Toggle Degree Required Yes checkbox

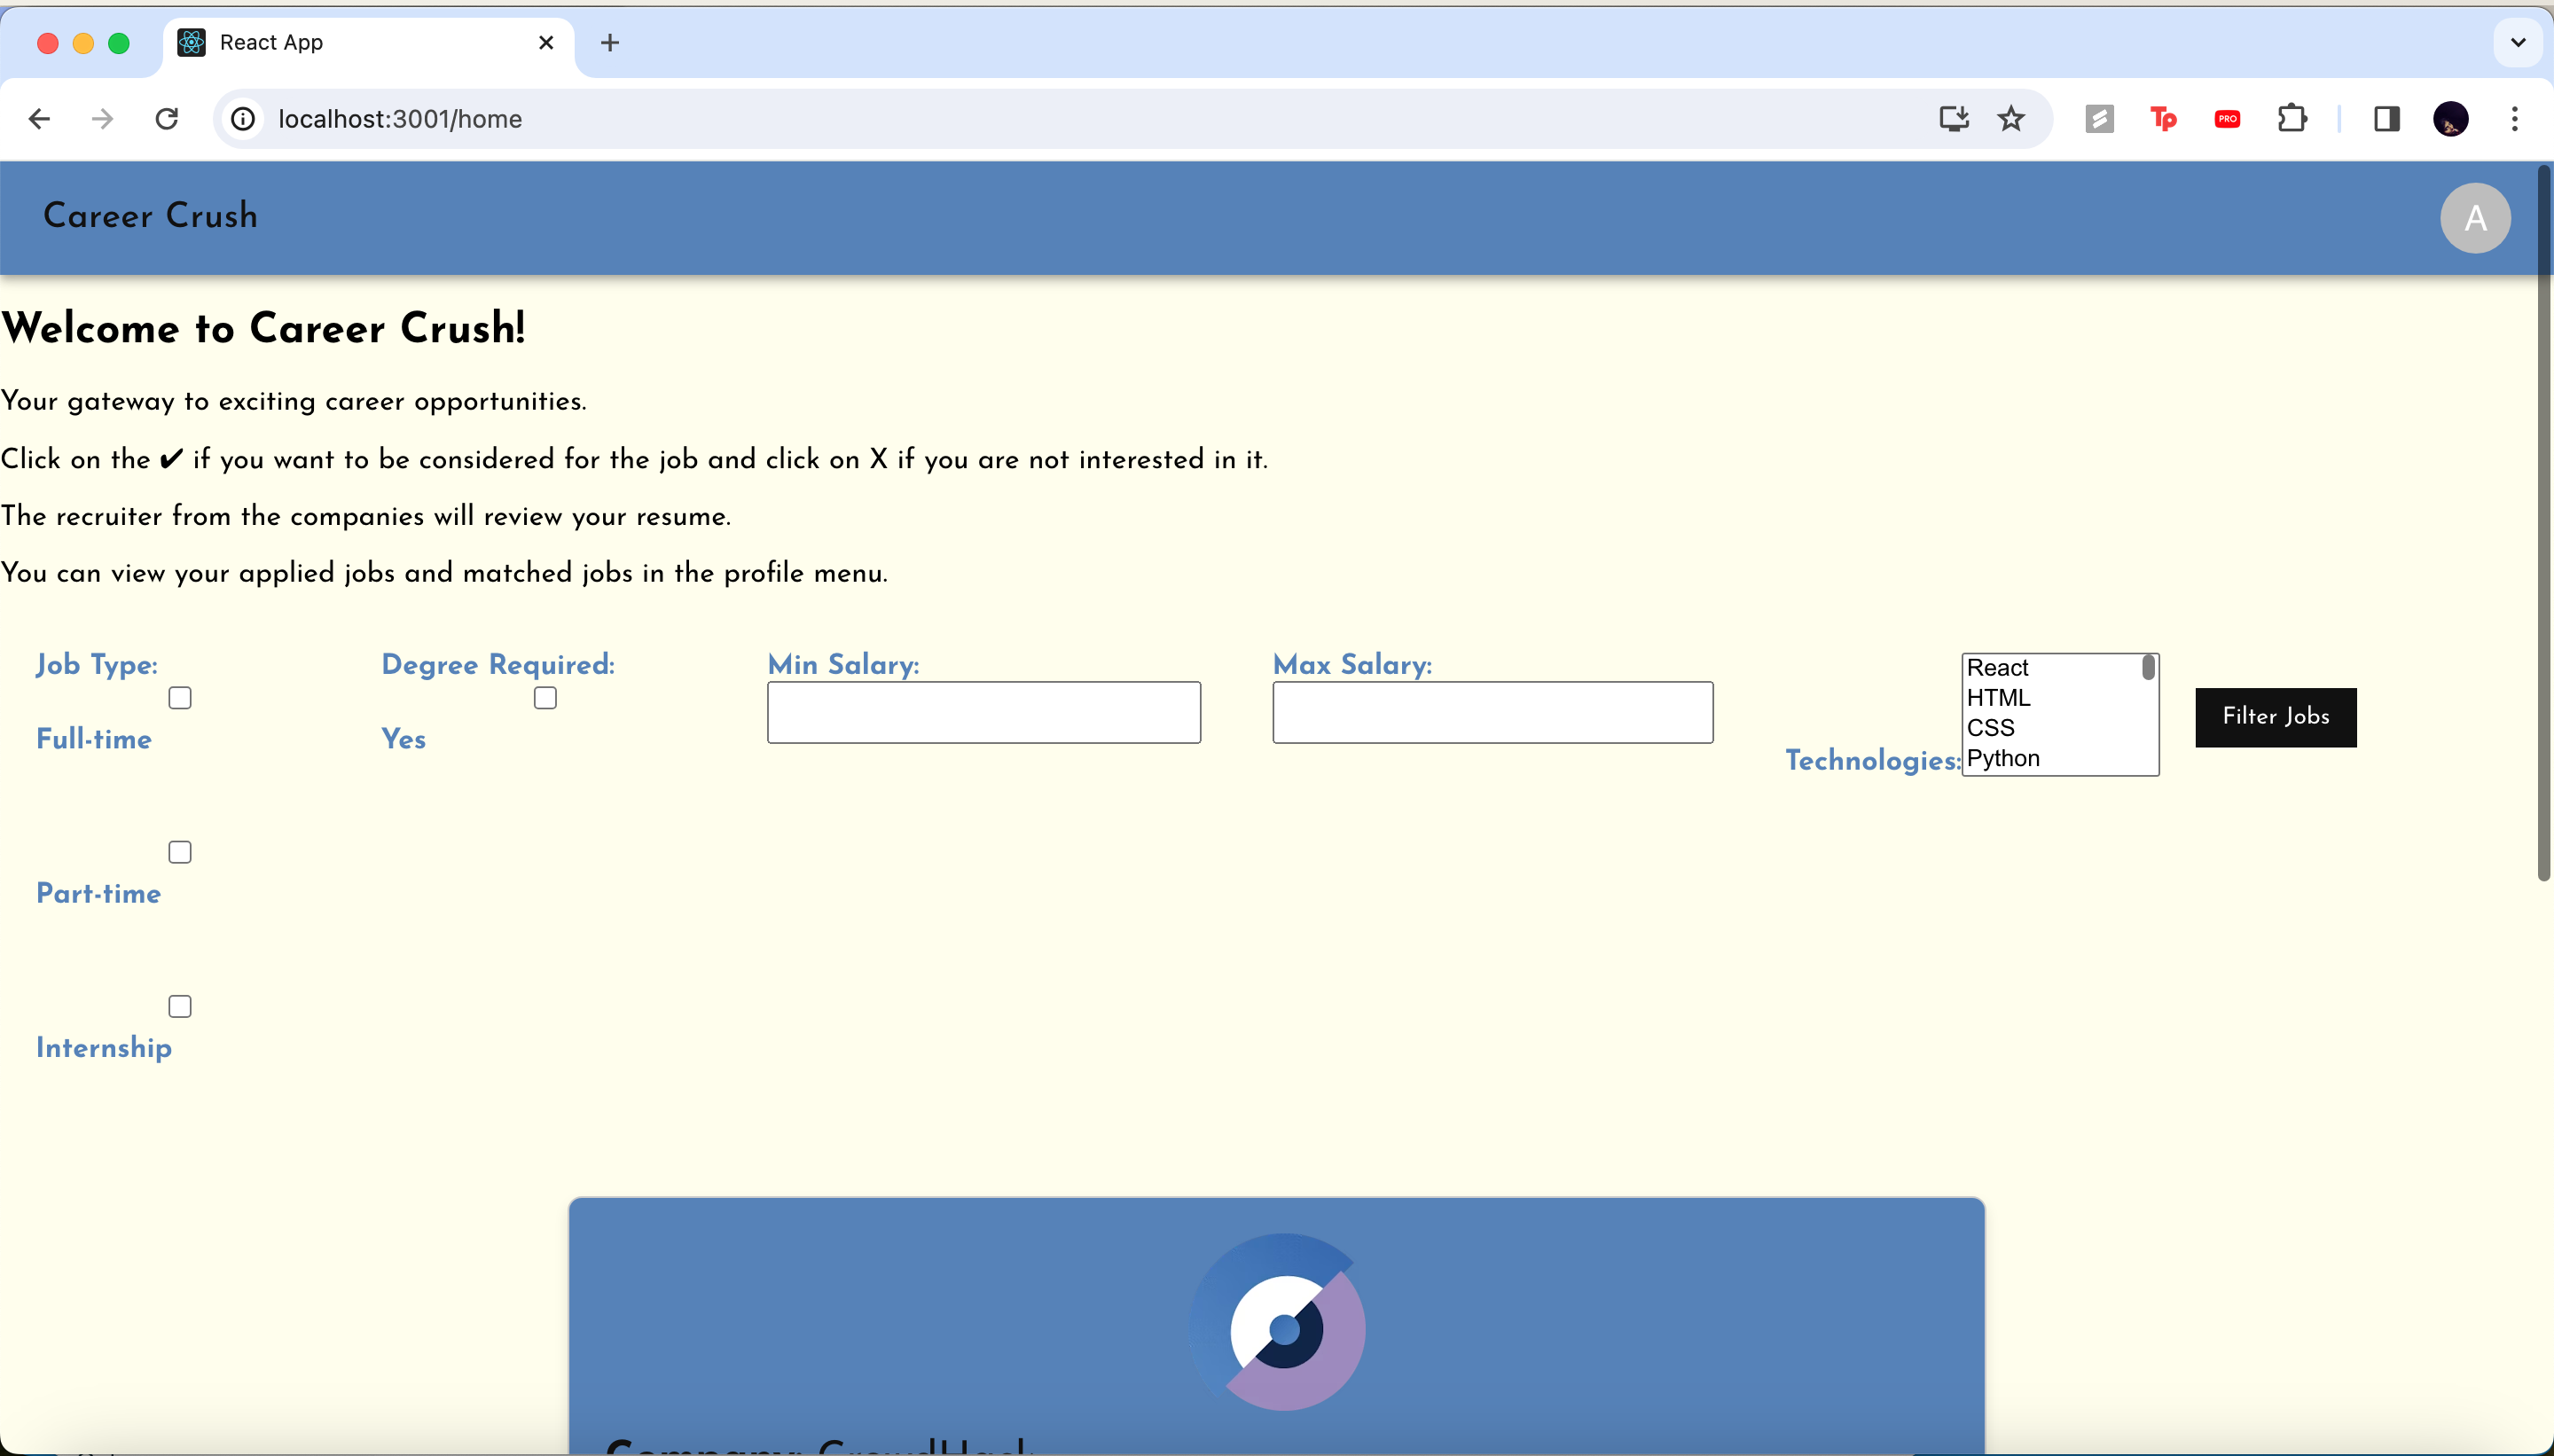[545, 698]
